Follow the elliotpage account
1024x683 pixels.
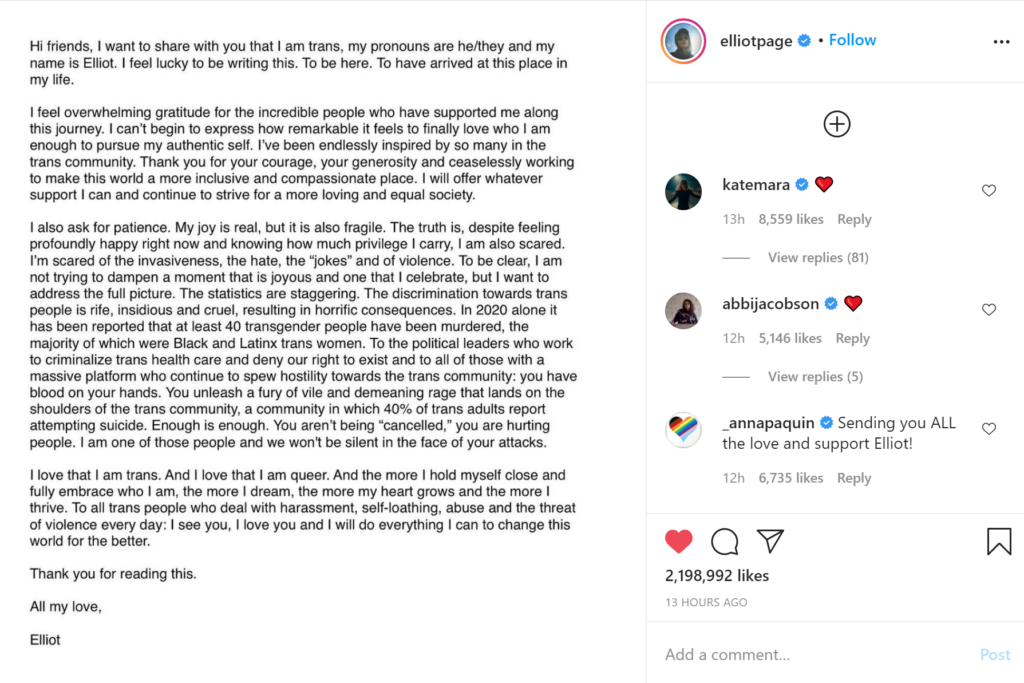(852, 40)
